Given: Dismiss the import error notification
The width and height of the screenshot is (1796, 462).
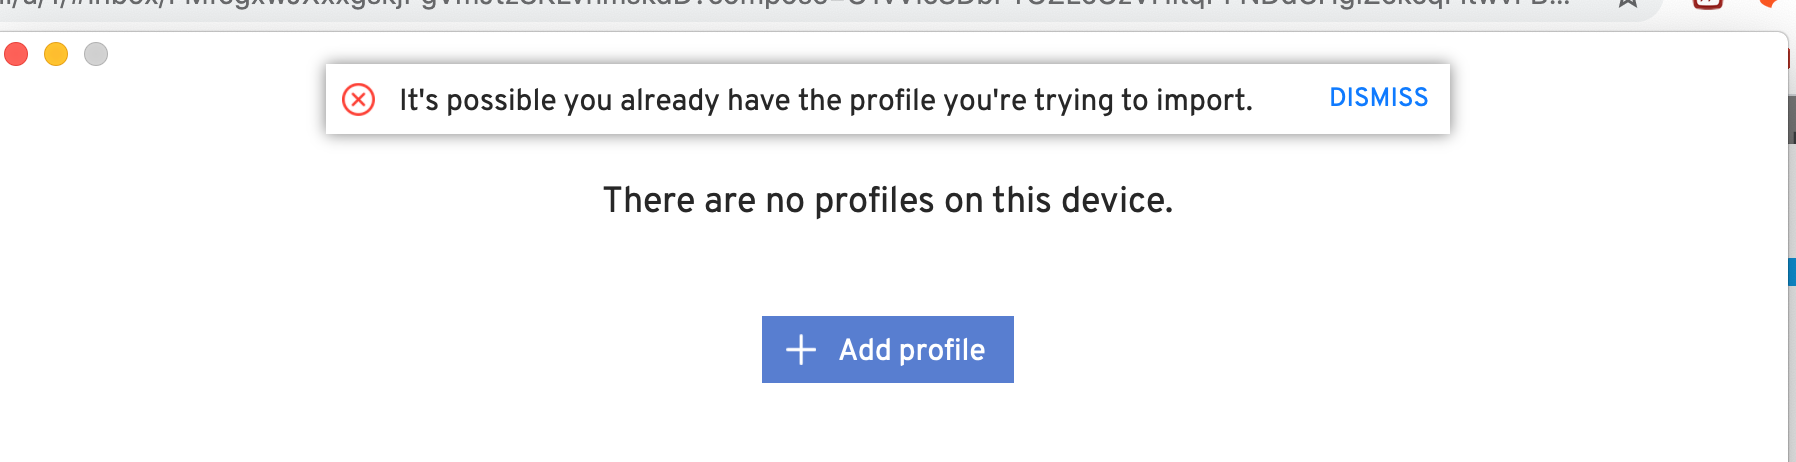Looking at the screenshot, I should (1378, 98).
